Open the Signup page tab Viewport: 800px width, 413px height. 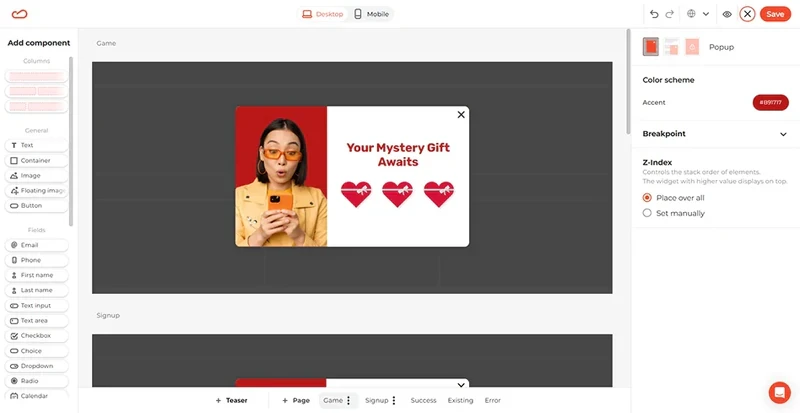(x=377, y=401)
